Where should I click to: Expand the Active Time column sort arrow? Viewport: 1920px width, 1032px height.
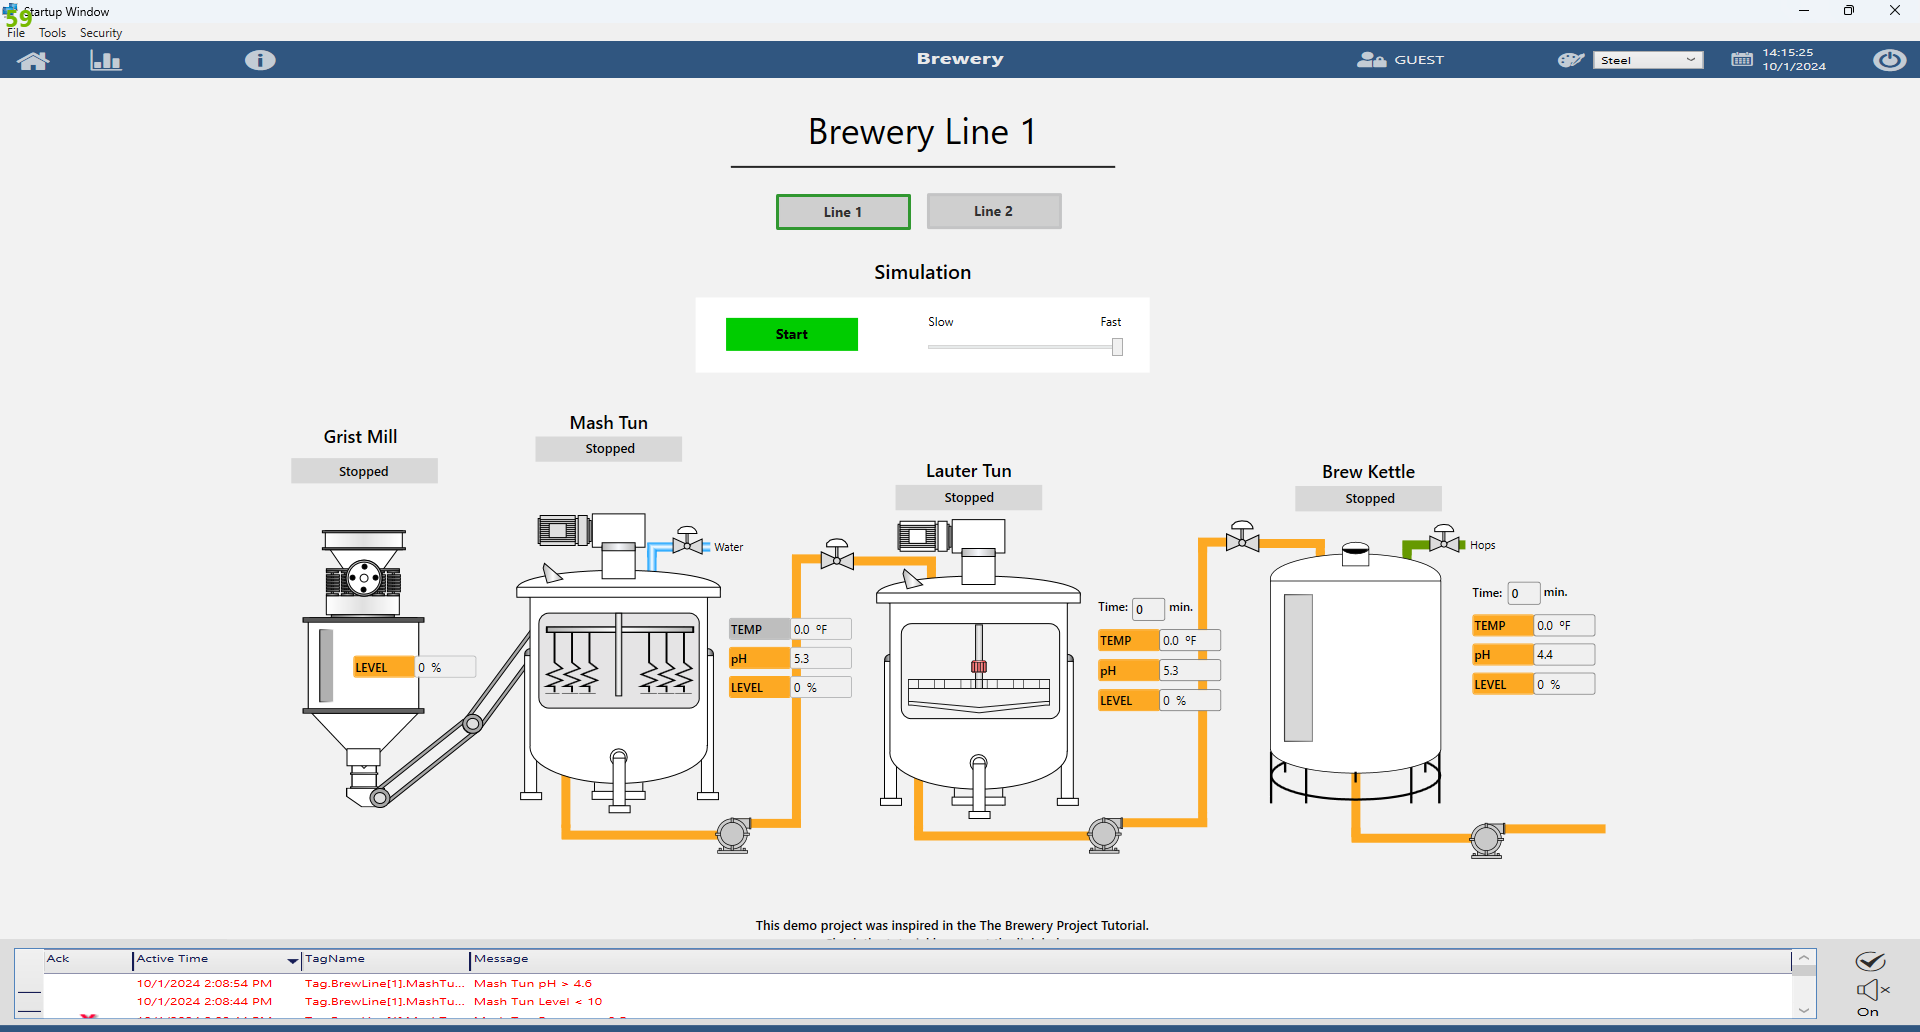[292, 961]
